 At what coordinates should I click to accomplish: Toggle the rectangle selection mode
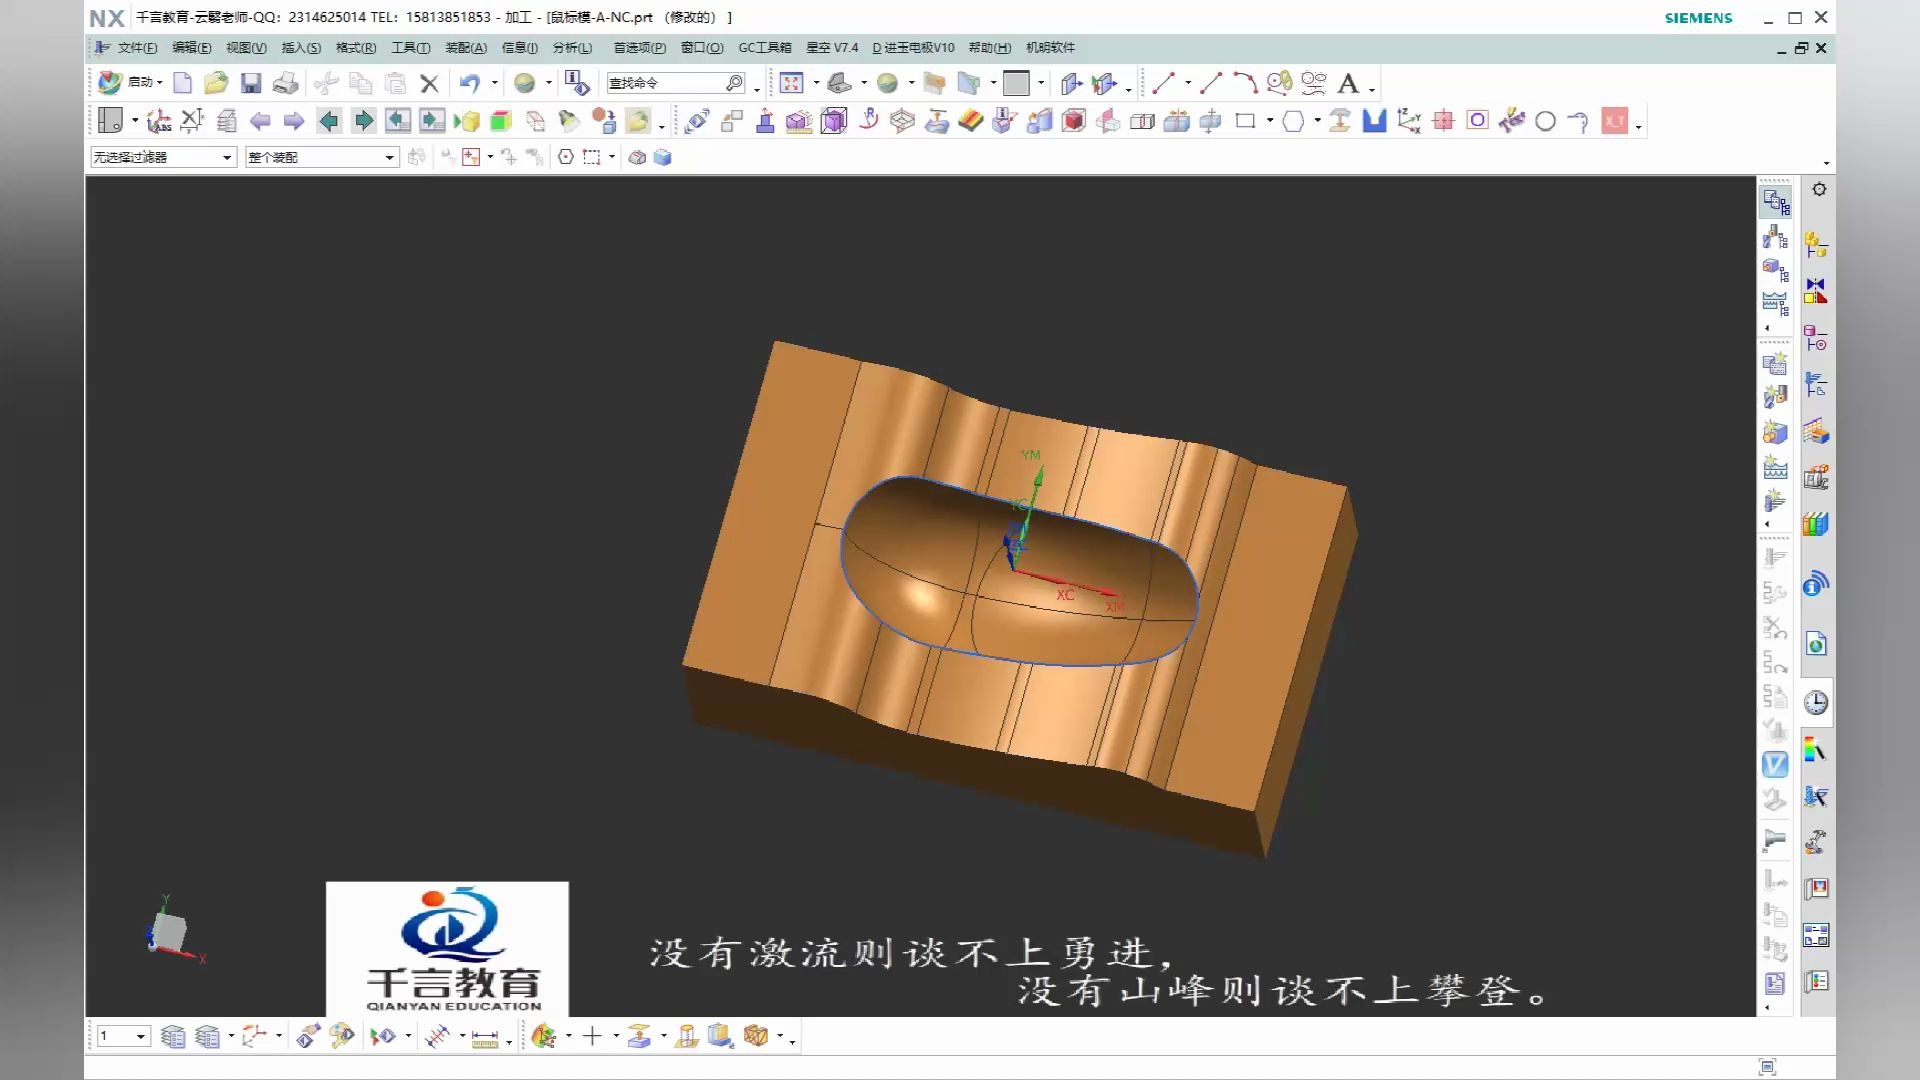591,157
